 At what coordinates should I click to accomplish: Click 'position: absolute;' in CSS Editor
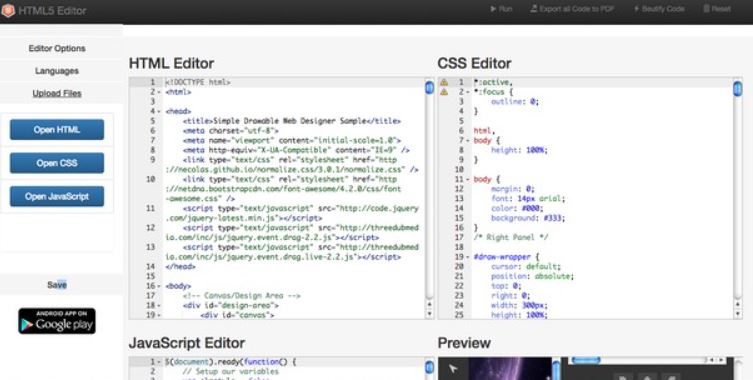(x=532, y=277)
